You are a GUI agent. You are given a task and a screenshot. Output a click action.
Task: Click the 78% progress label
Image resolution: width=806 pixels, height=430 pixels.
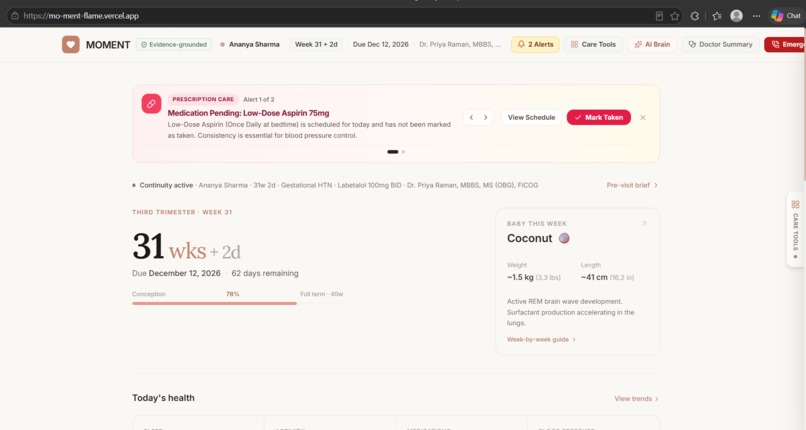(232, 294)
